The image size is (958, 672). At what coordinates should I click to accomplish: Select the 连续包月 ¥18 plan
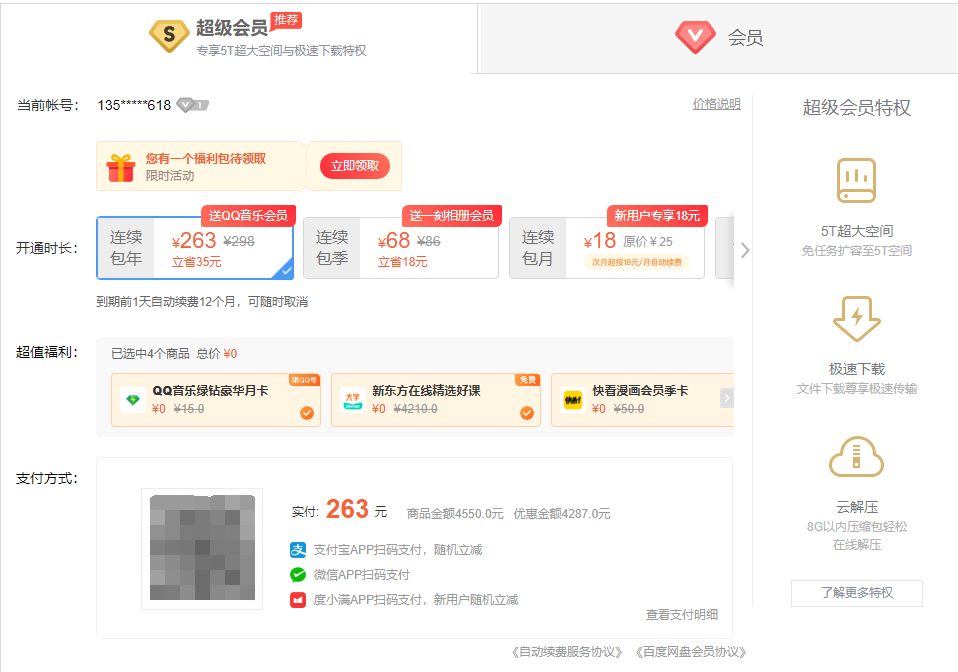pos(607,248)
